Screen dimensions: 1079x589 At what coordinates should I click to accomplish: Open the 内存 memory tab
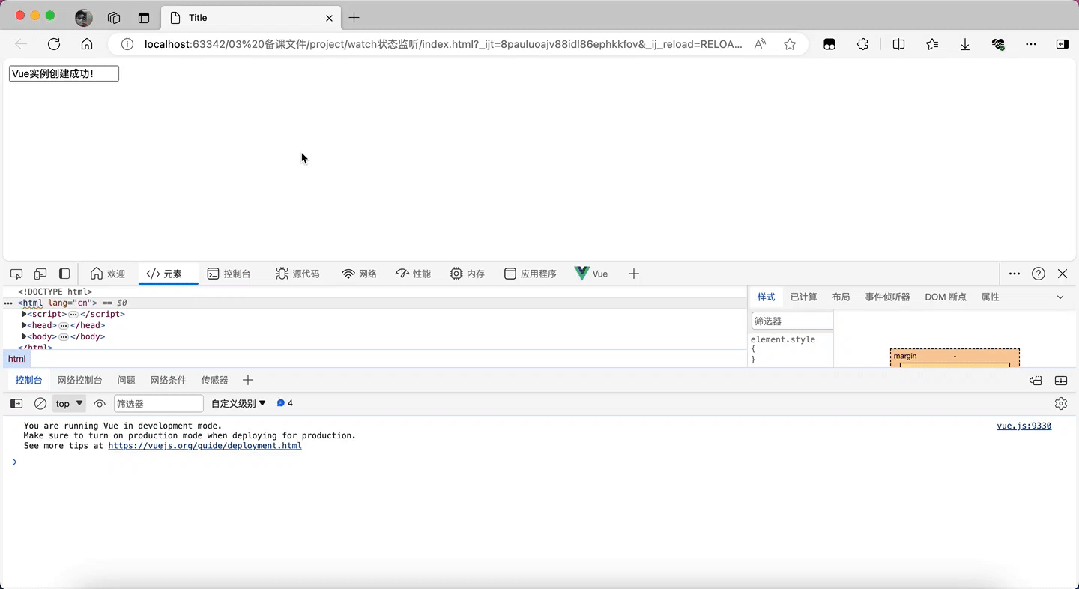[x=467, y=274]
